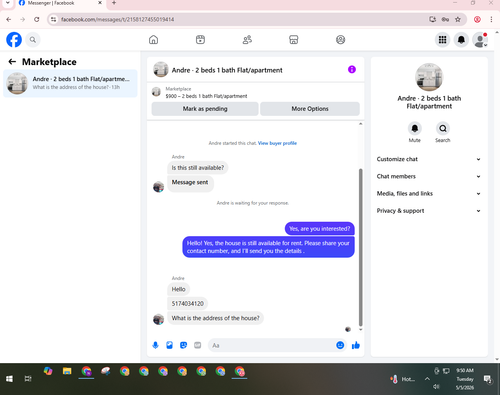
Task: Expand Privacy & support section
Action: pyautogui.click(x=429, y=211)
